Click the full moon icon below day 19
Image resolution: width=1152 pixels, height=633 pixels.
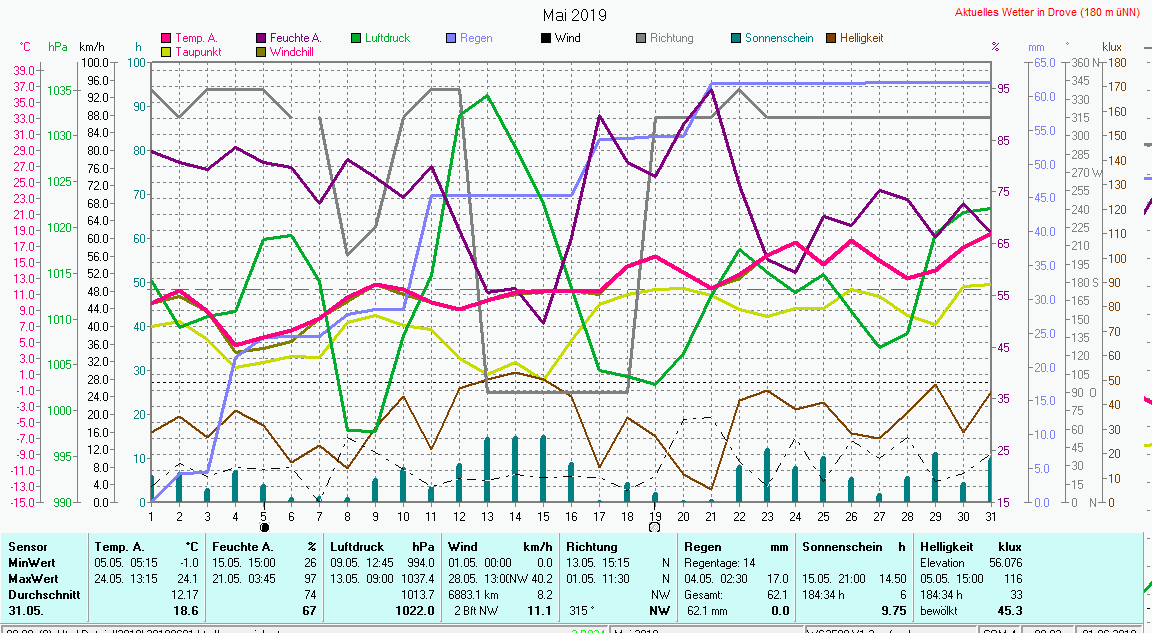[654, 527]
